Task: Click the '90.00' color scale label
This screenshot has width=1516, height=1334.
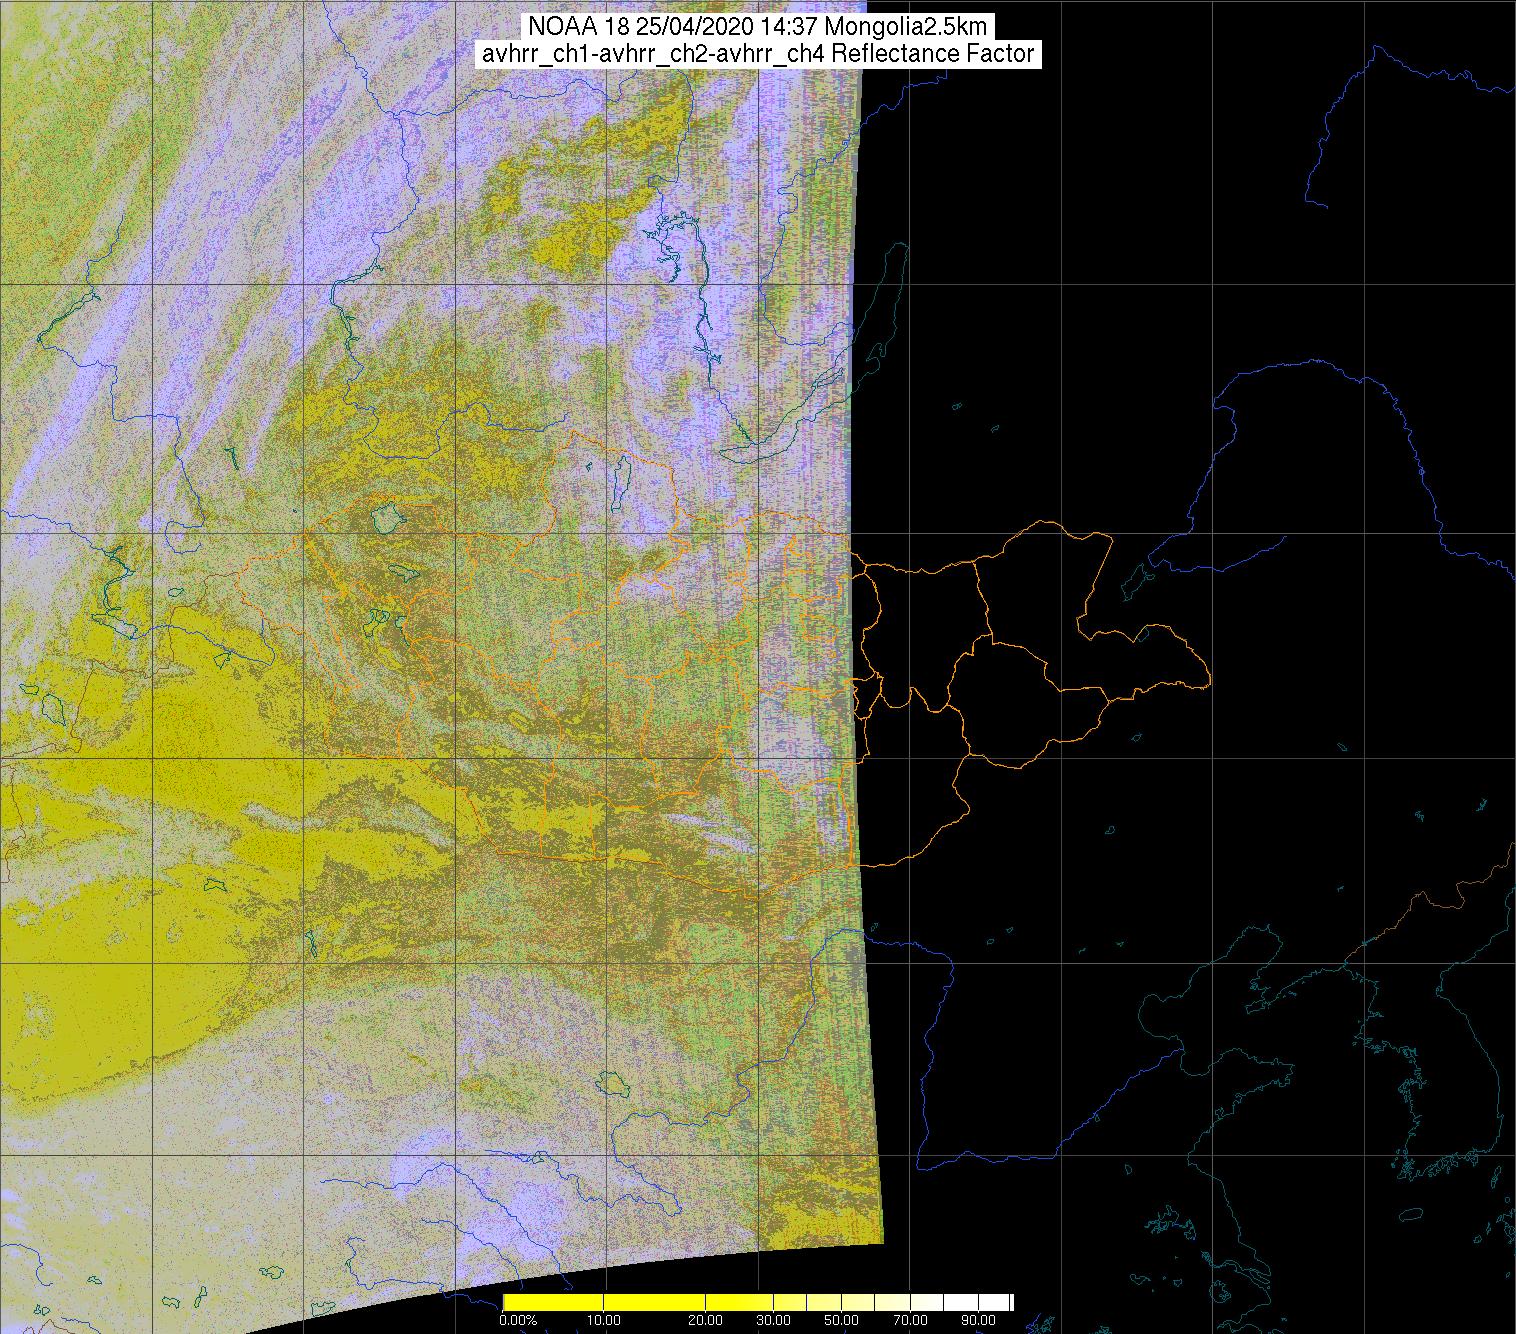Action: point(978,1320)
